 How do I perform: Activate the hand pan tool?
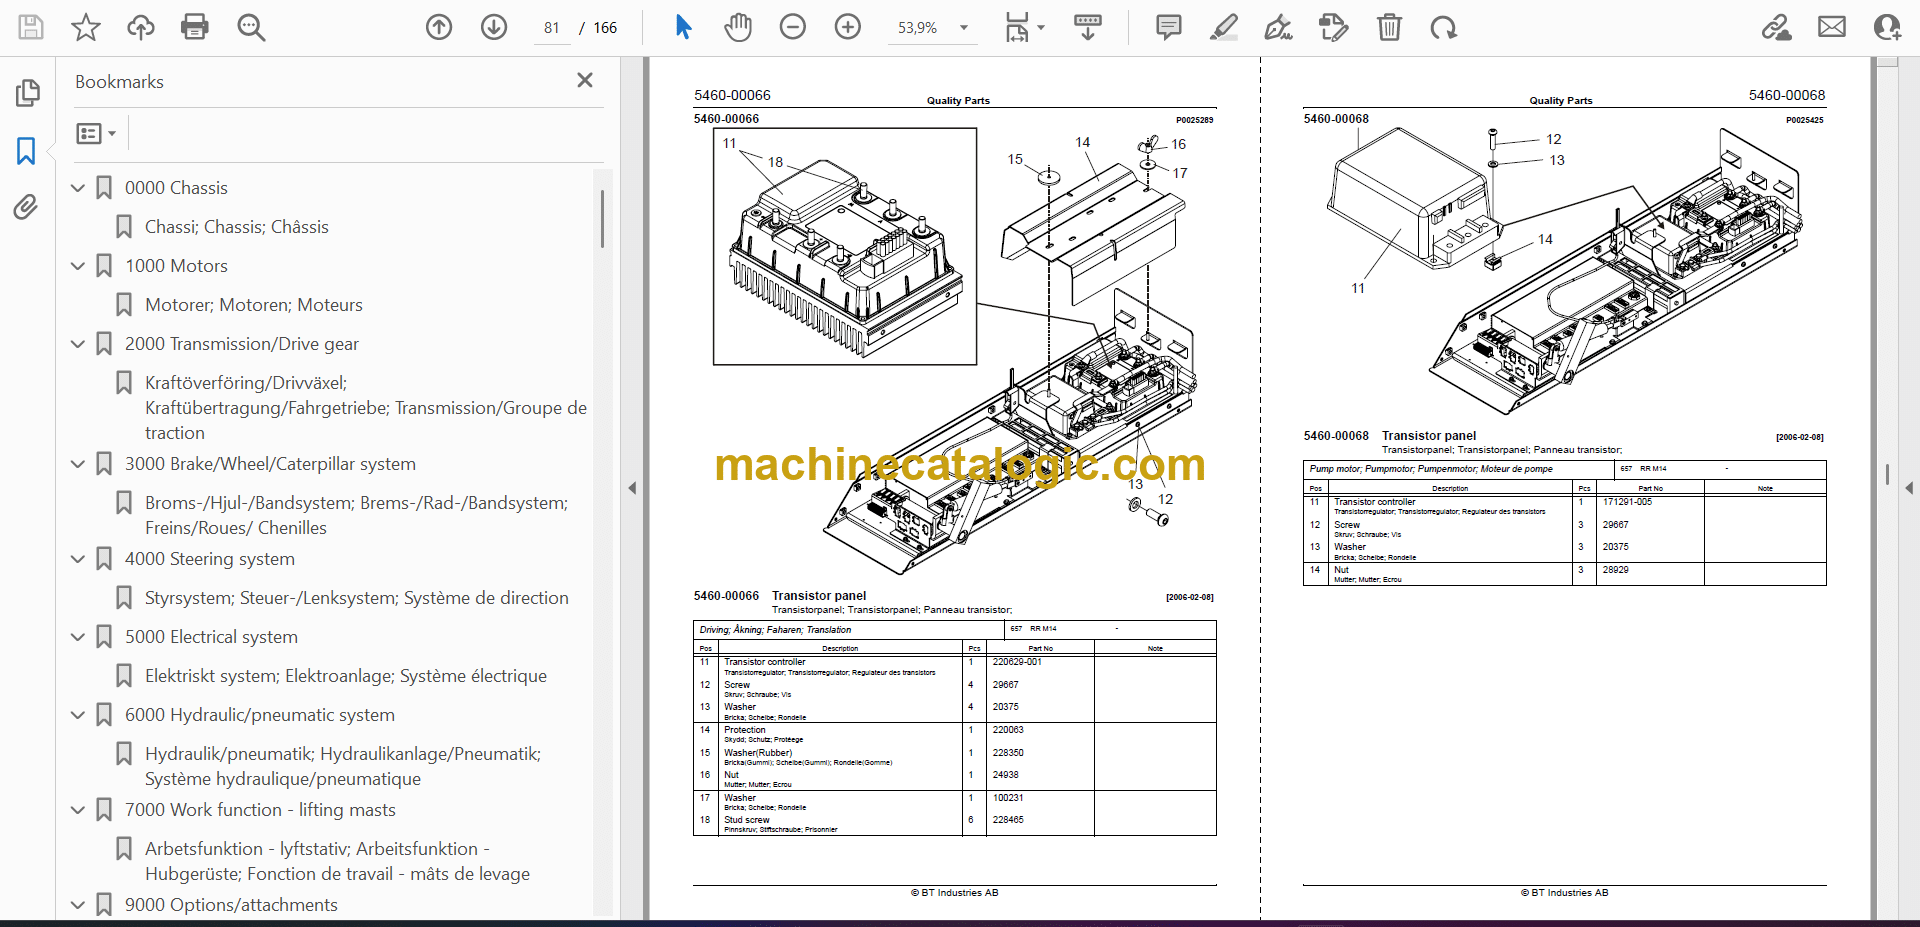pyautogui.click(x=738, y=27)
